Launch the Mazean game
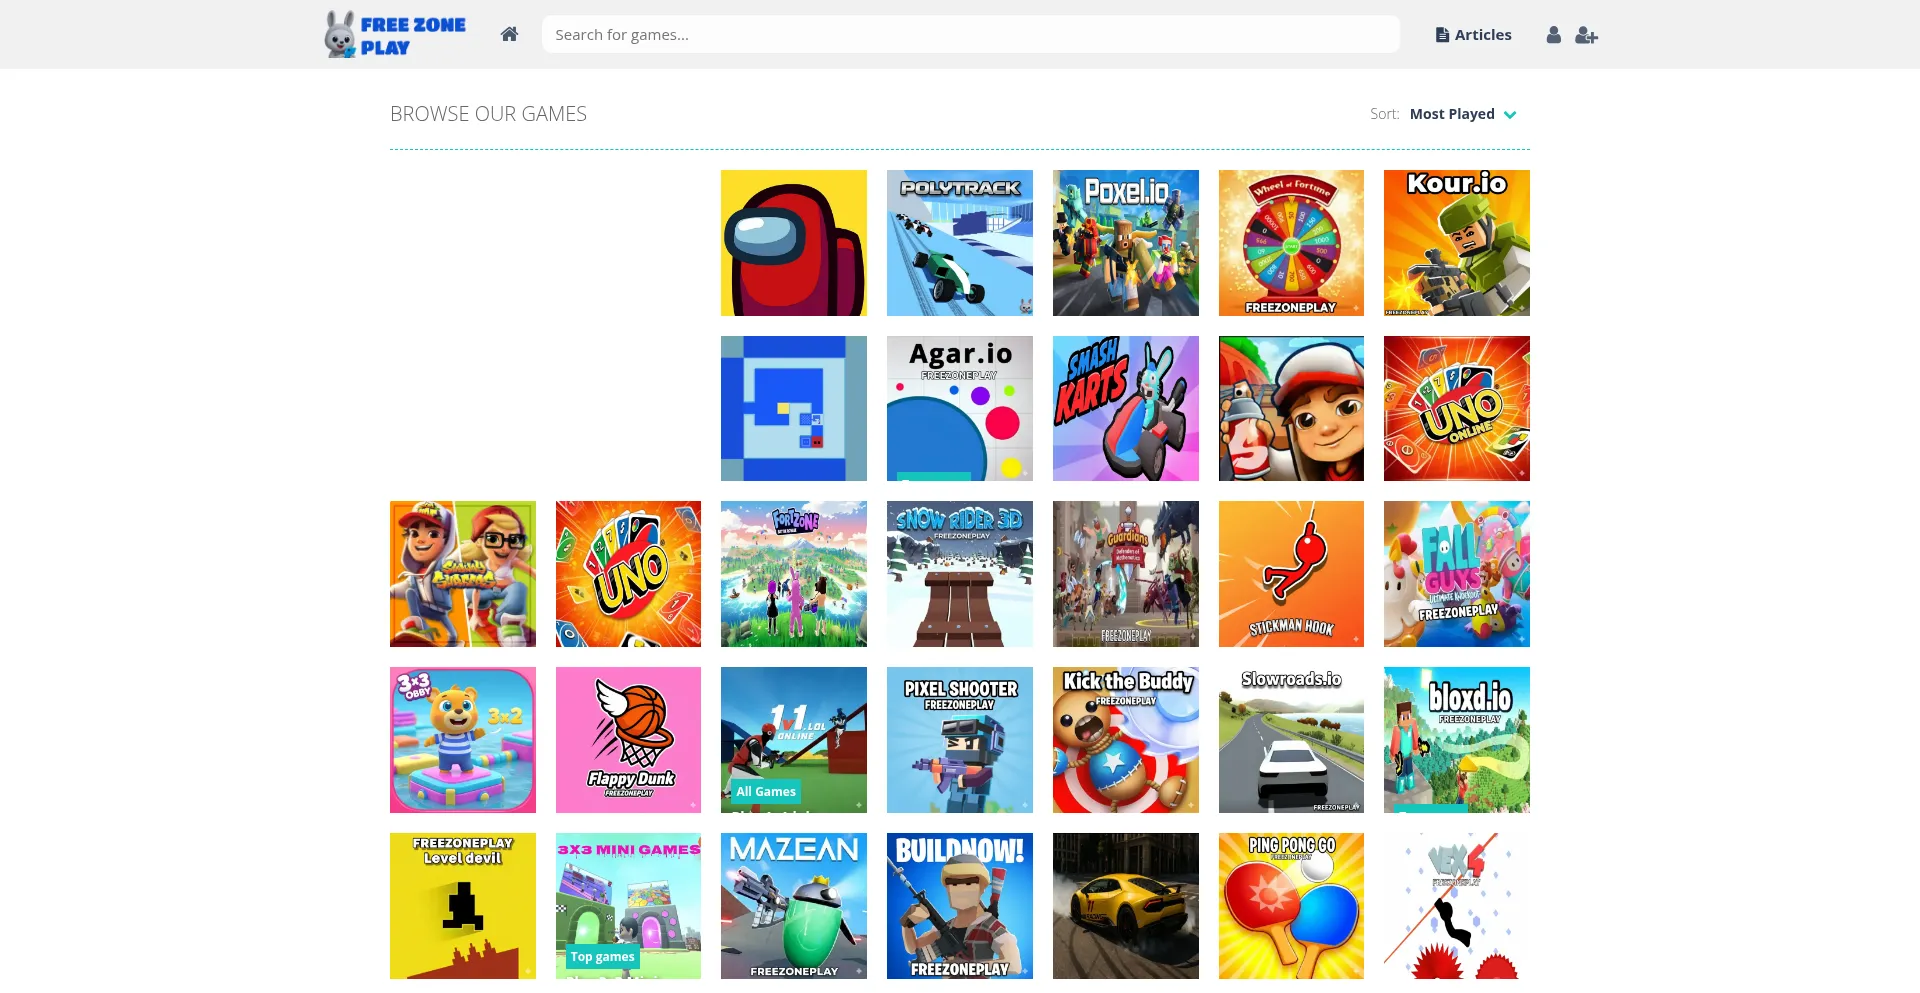Viewport: 1920px width, 993px height. [794, 906]
